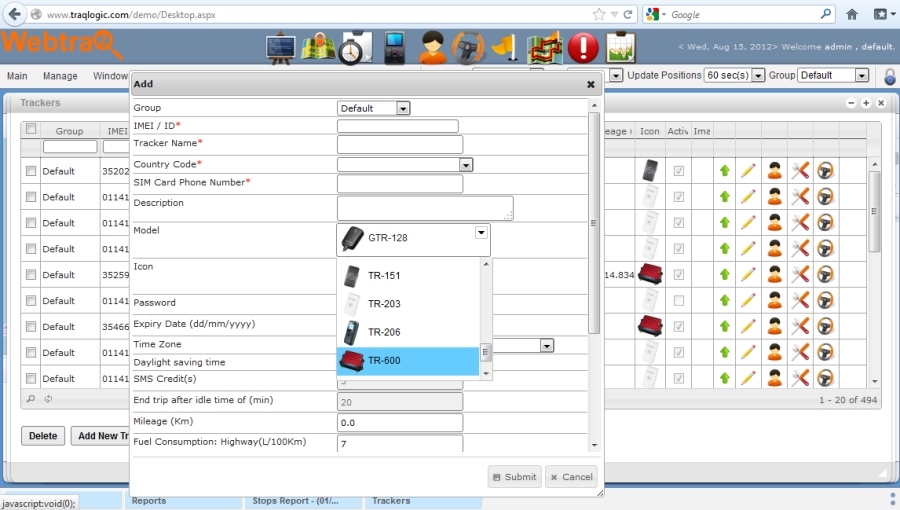Click the Add dialog vertical scrollbar thumb
The image size is (900, 510).
click(594, 223)
